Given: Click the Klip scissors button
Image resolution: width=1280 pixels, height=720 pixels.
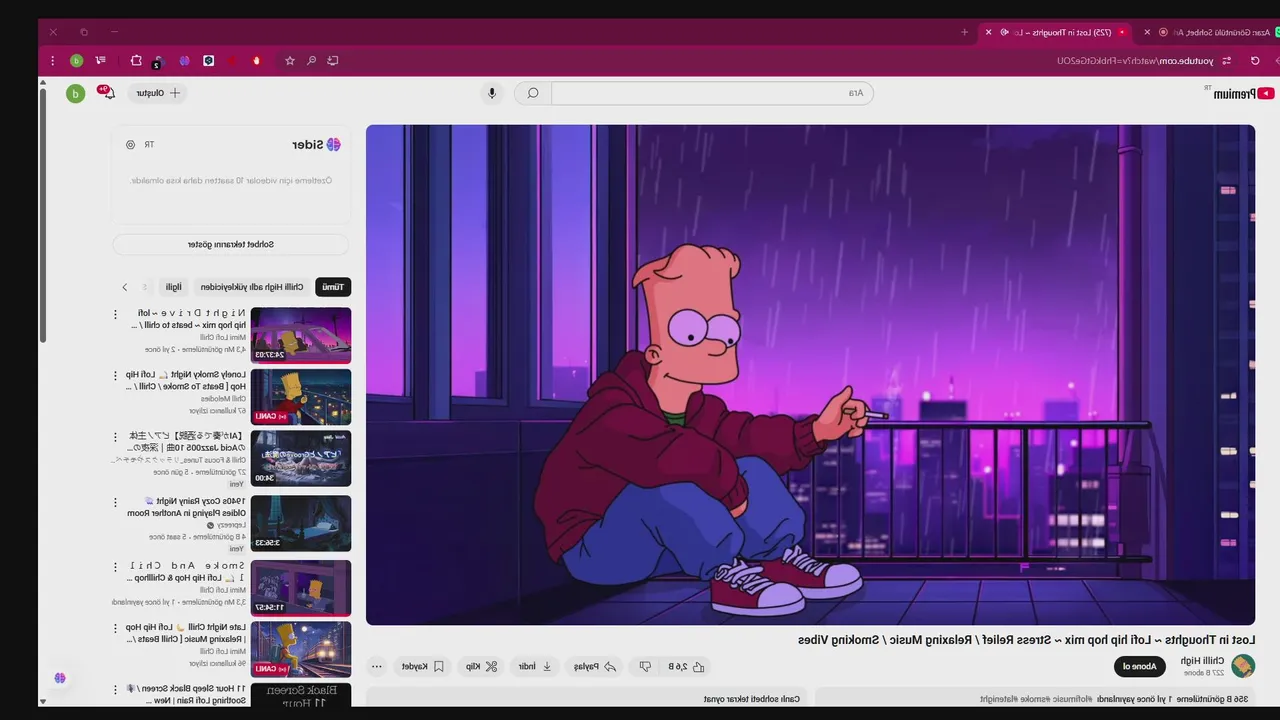Looking at the screenshot, I should click(481, 666).
